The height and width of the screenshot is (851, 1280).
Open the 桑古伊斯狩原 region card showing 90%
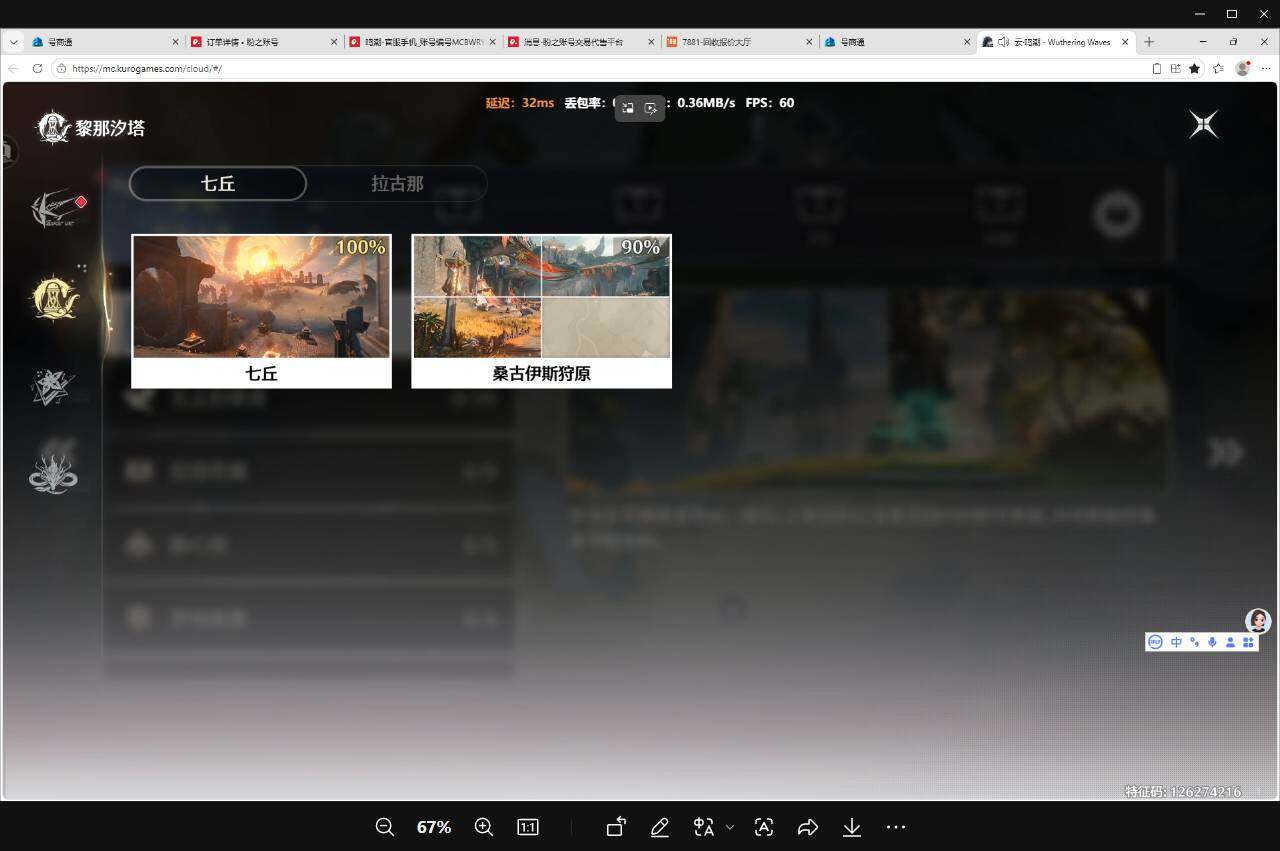pos(541,311)
